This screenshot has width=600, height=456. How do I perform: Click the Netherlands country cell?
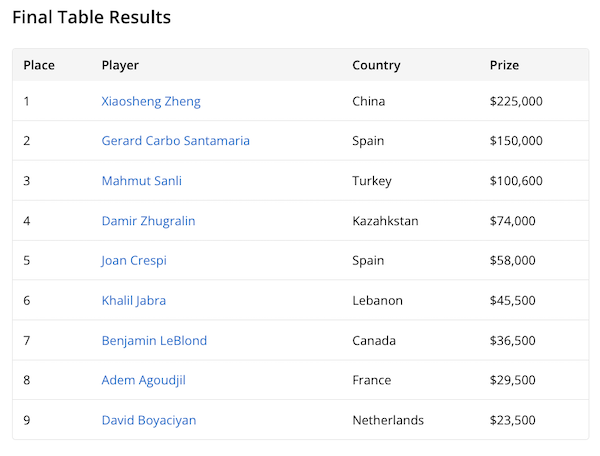(x=388, y=420)
